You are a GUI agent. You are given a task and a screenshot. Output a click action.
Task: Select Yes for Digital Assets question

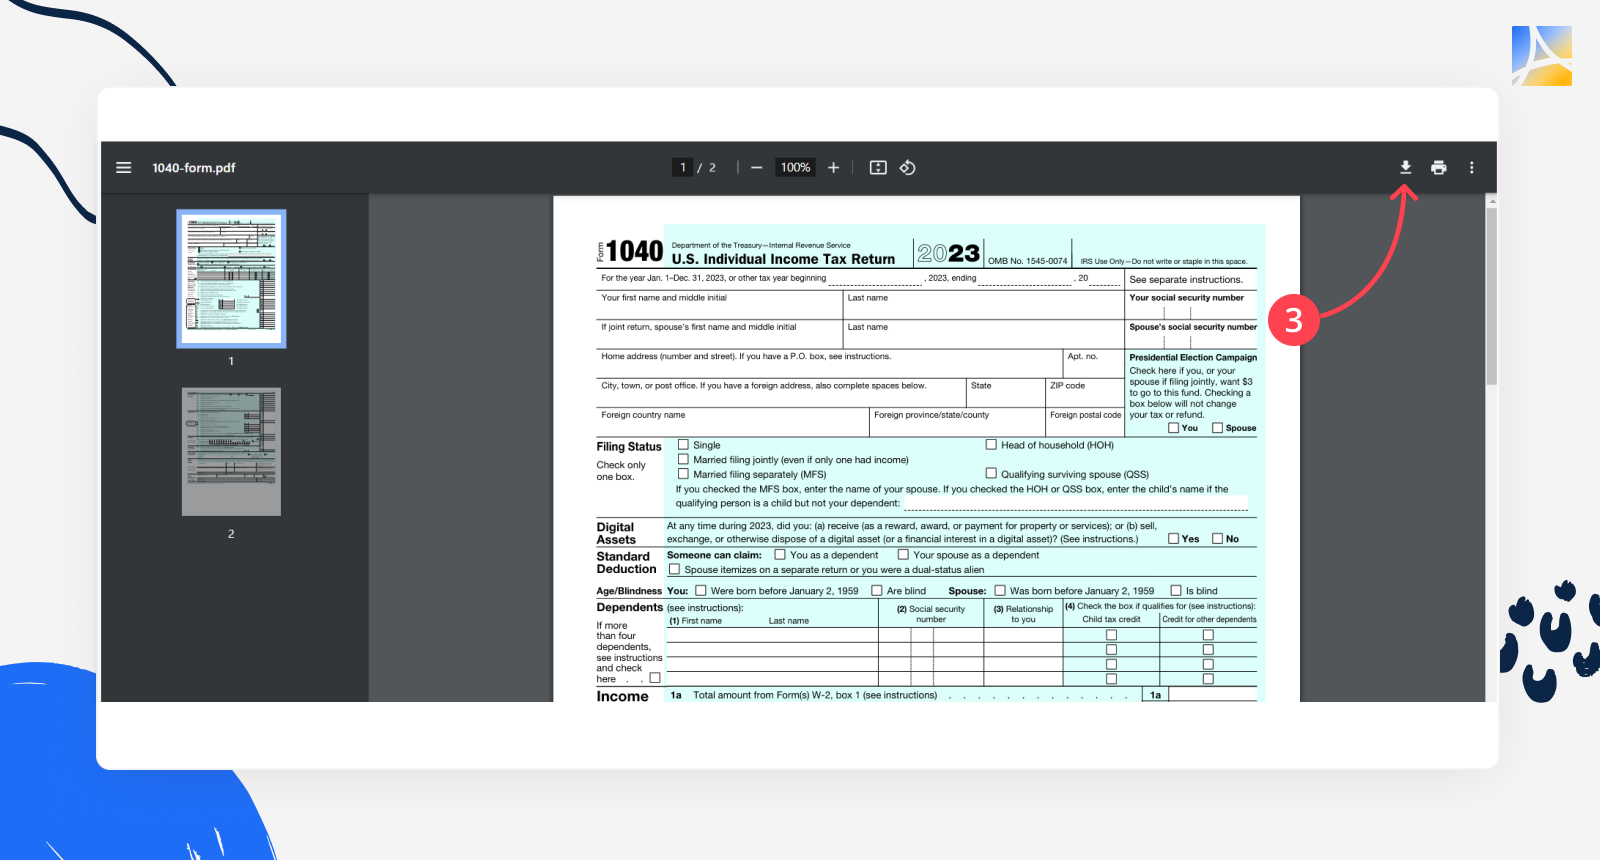click(1174, 539)
